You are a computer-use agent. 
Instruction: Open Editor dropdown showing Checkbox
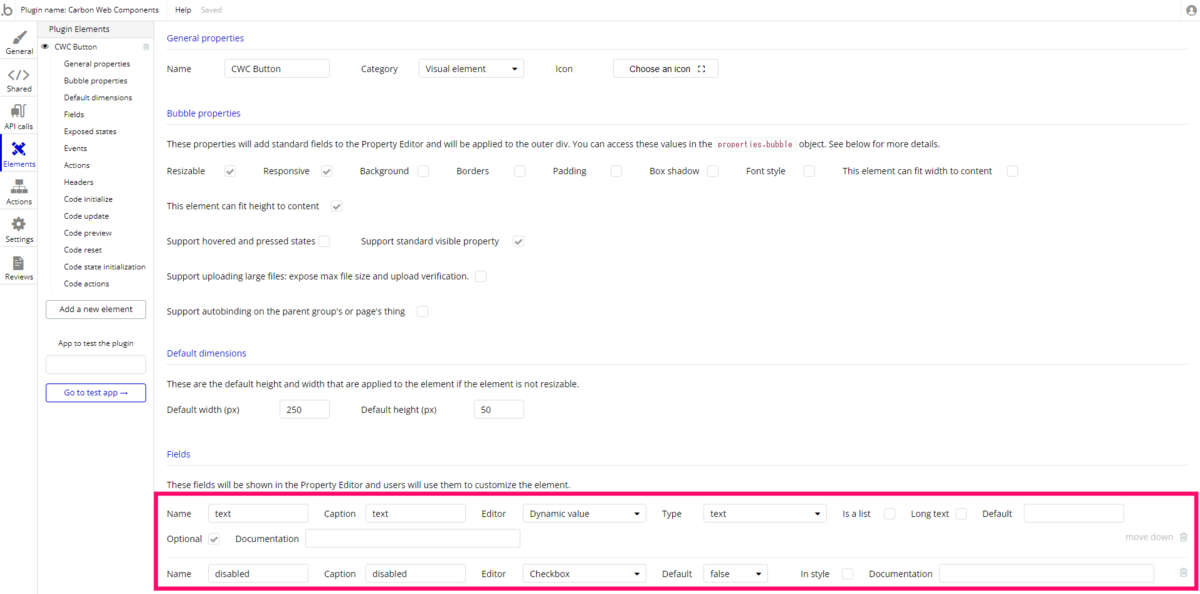585,573
